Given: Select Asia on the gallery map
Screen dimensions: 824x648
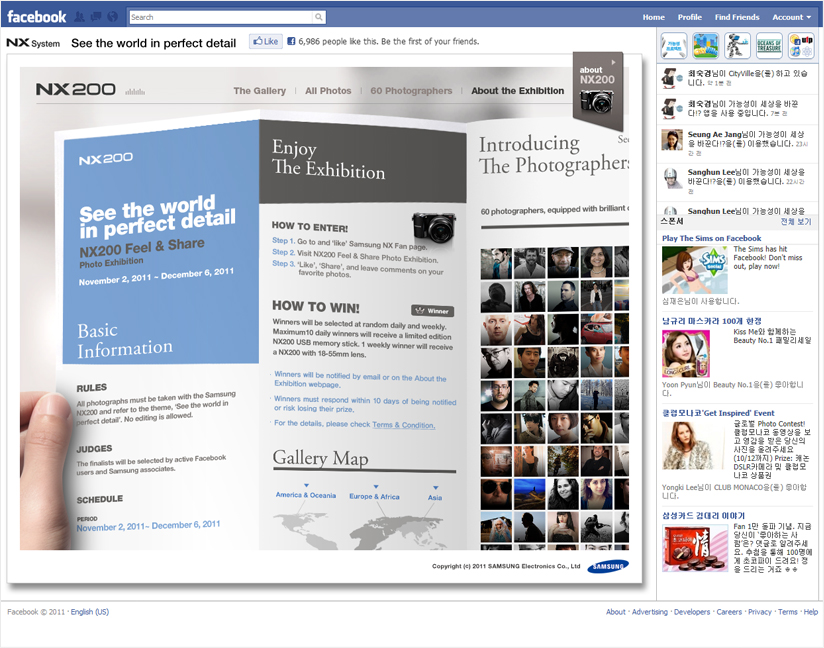Looking at the screenshot, I should point(435,497).
